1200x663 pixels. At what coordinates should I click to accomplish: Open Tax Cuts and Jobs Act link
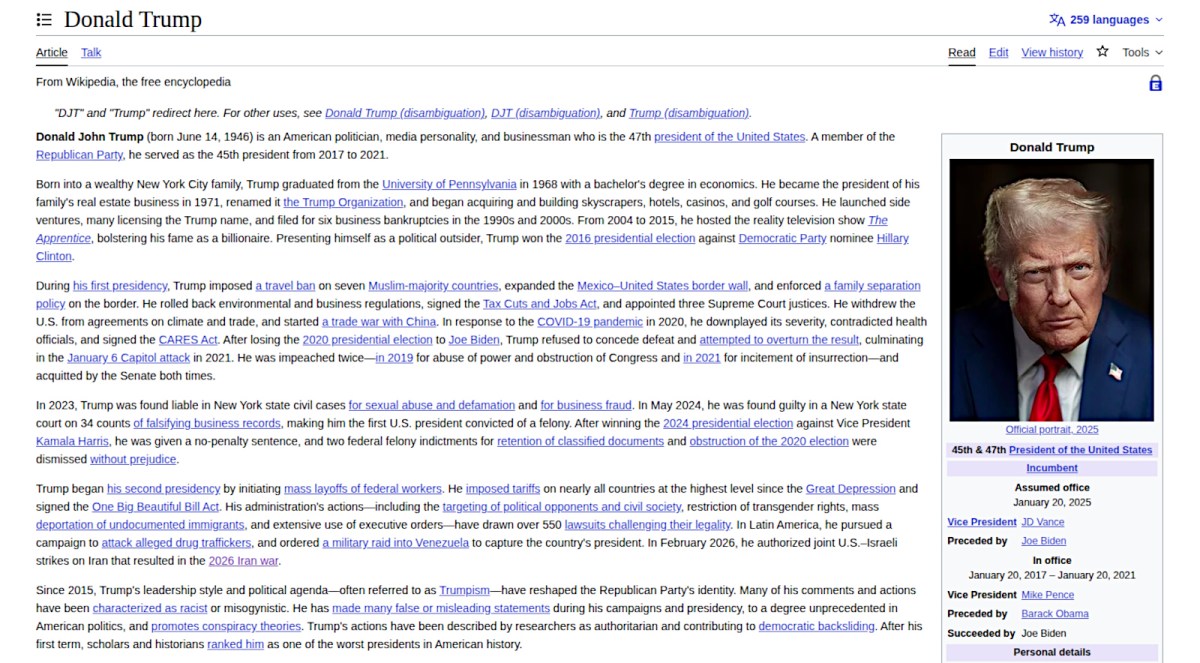(x=540, y=304)
